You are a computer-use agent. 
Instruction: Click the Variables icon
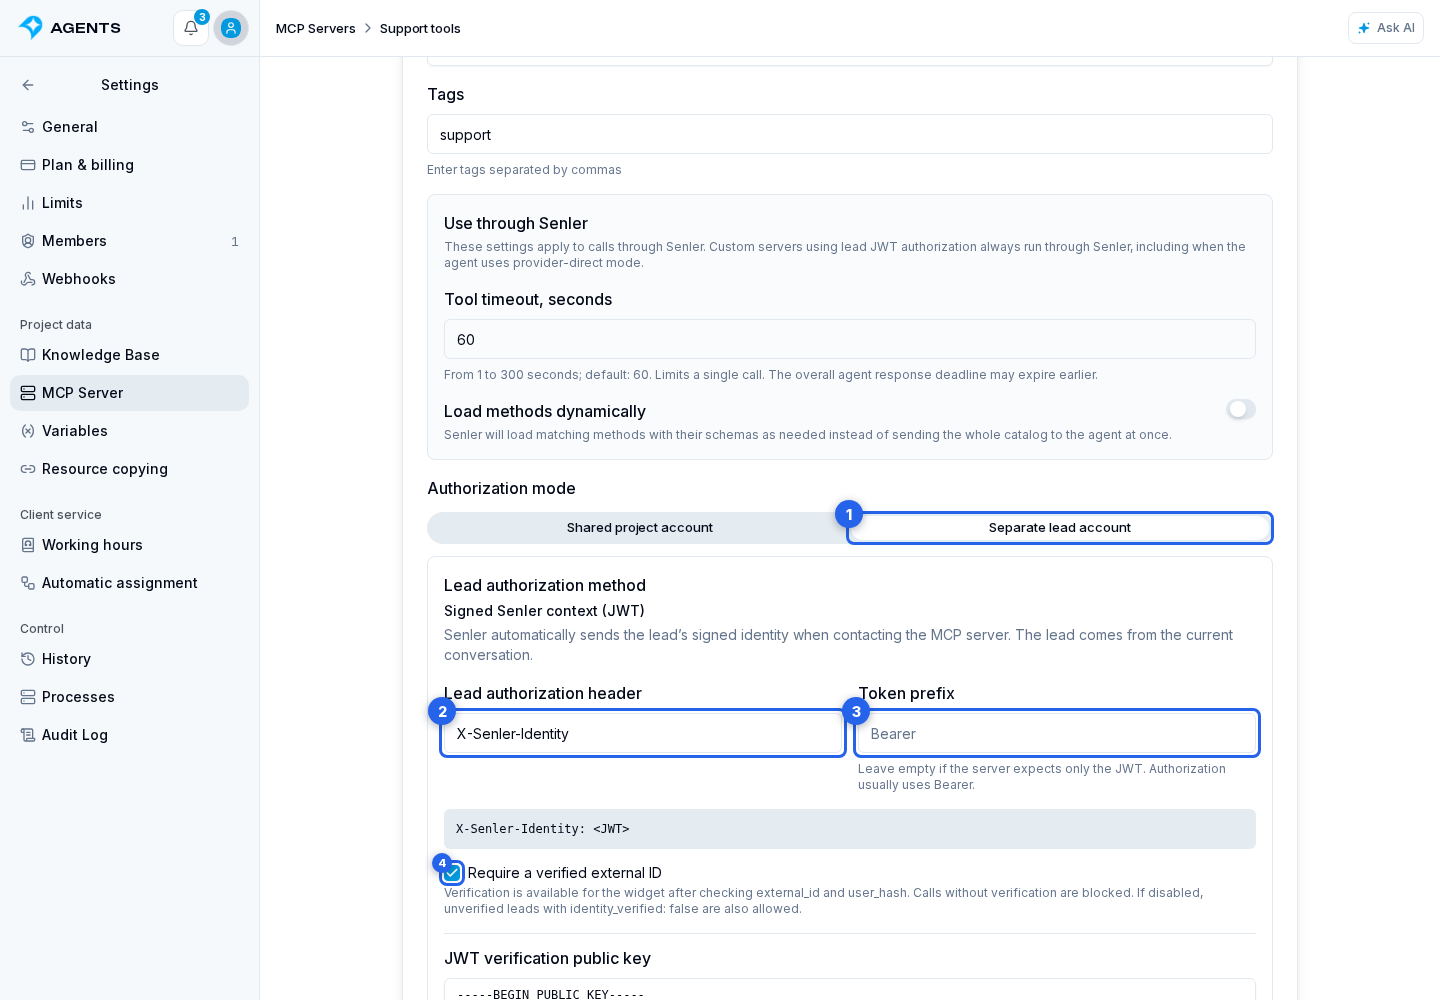tap(28, 431)
